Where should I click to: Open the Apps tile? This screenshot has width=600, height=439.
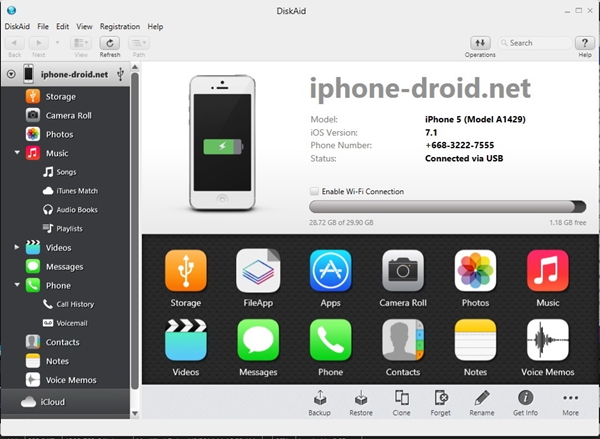pyautogui.click(x=331, y=271)
